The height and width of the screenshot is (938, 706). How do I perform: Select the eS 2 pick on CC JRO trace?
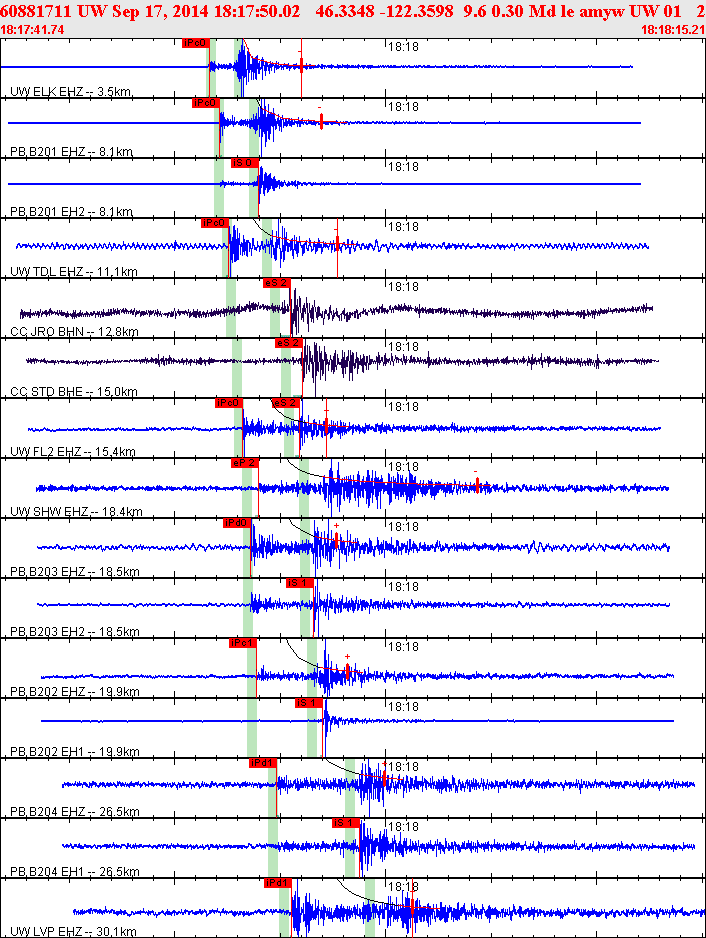point(276,283)
